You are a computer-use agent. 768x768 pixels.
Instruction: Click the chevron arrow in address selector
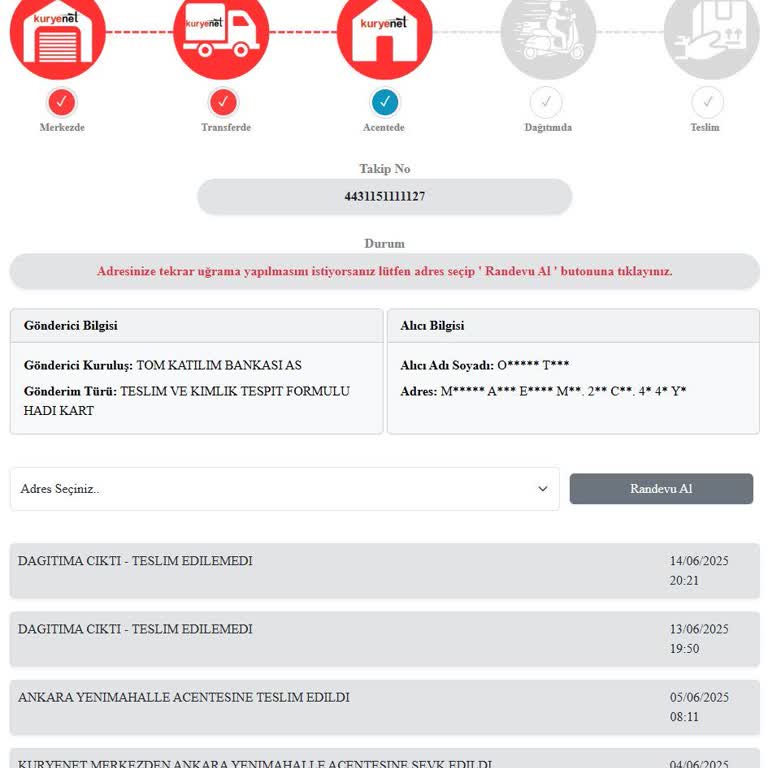pyautogui.click(x=543, y=489)
